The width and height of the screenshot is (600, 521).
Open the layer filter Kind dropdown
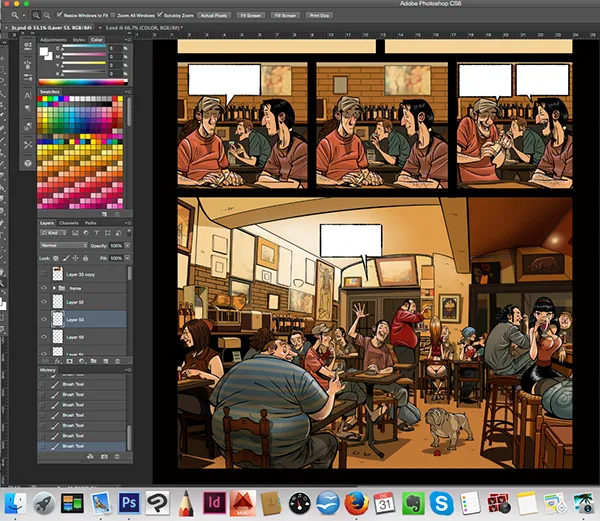(x=54, y=233)
